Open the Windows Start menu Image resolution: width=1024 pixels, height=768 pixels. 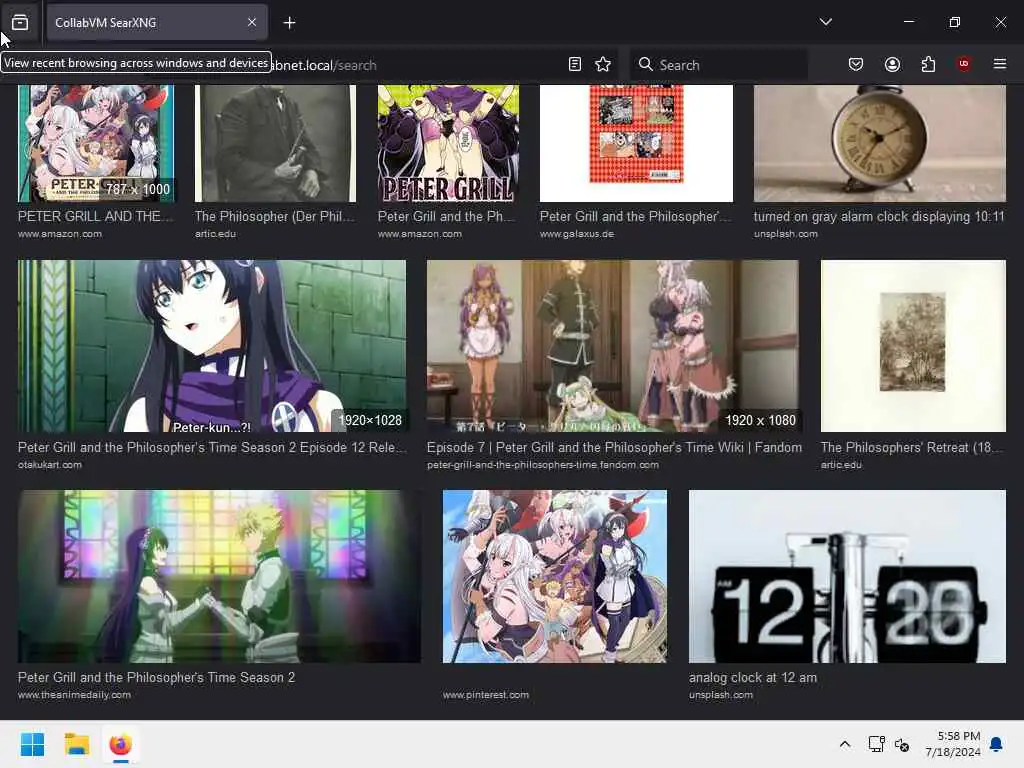pos(32,744)
